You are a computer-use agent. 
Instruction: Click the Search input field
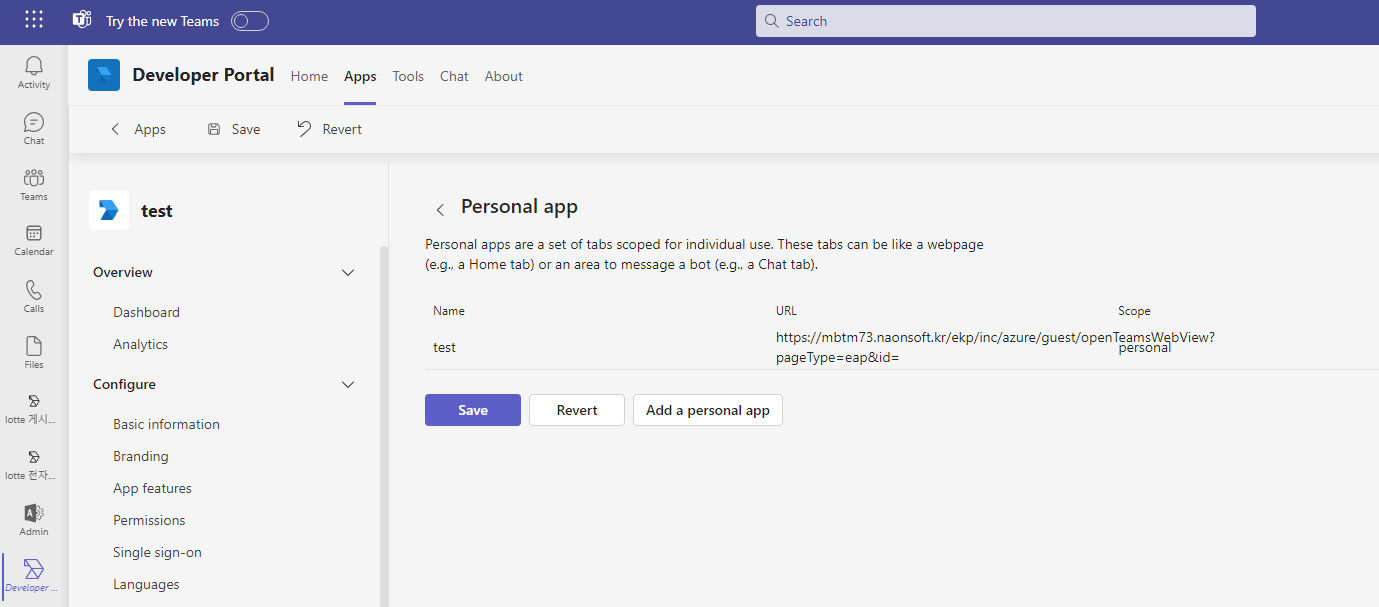pos(1005,21)
